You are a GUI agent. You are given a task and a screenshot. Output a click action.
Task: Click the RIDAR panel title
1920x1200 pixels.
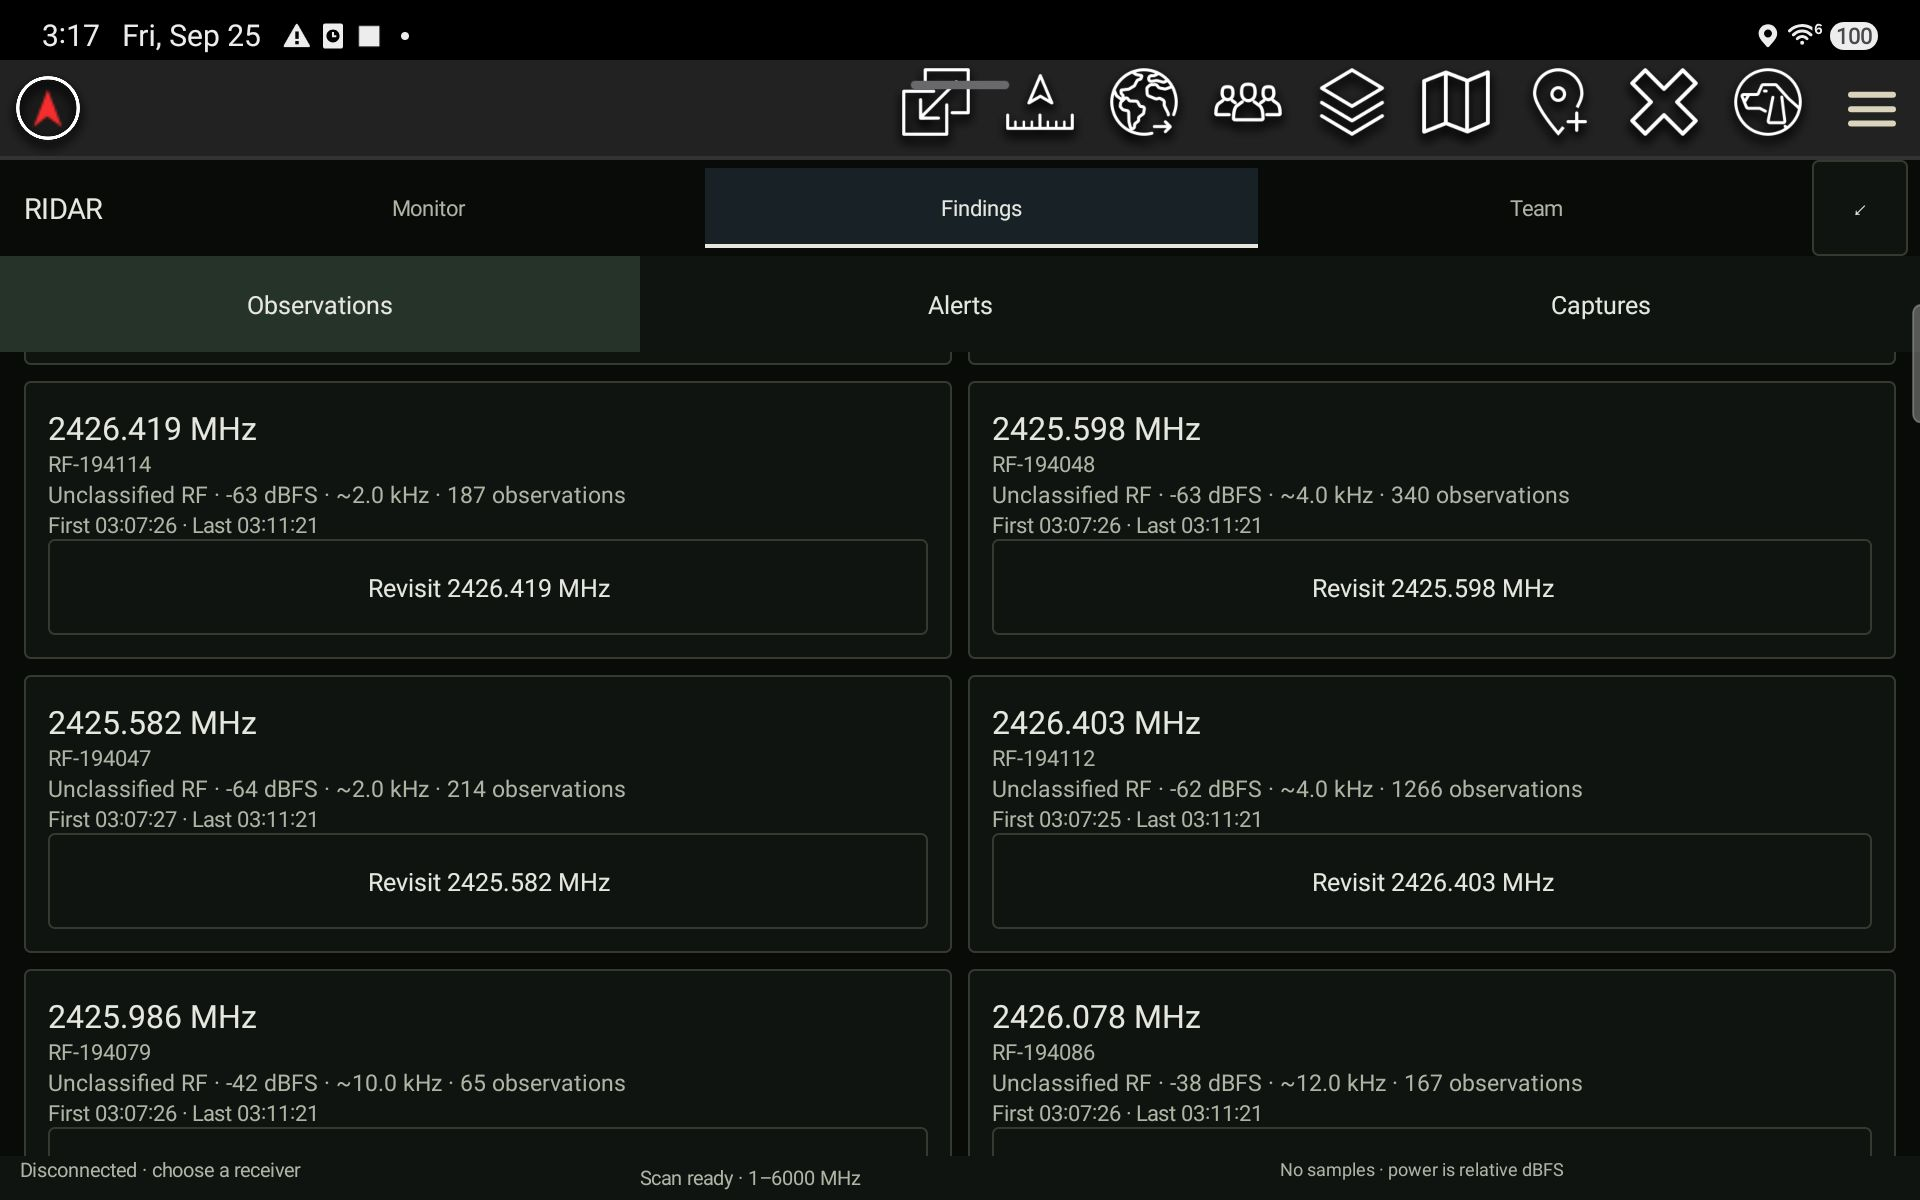click(63, 209)
